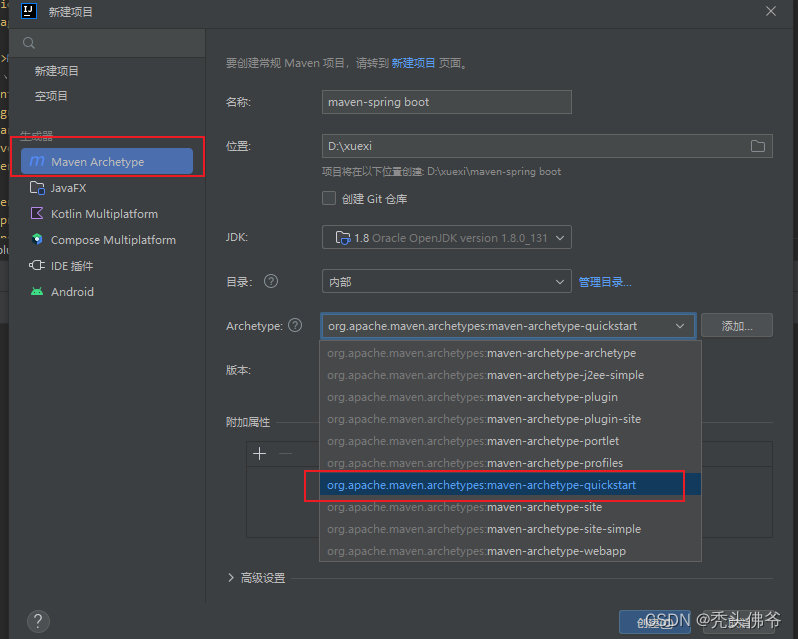
Task: Collapse the Archetype combo box arrow
Action: [680, 326]
